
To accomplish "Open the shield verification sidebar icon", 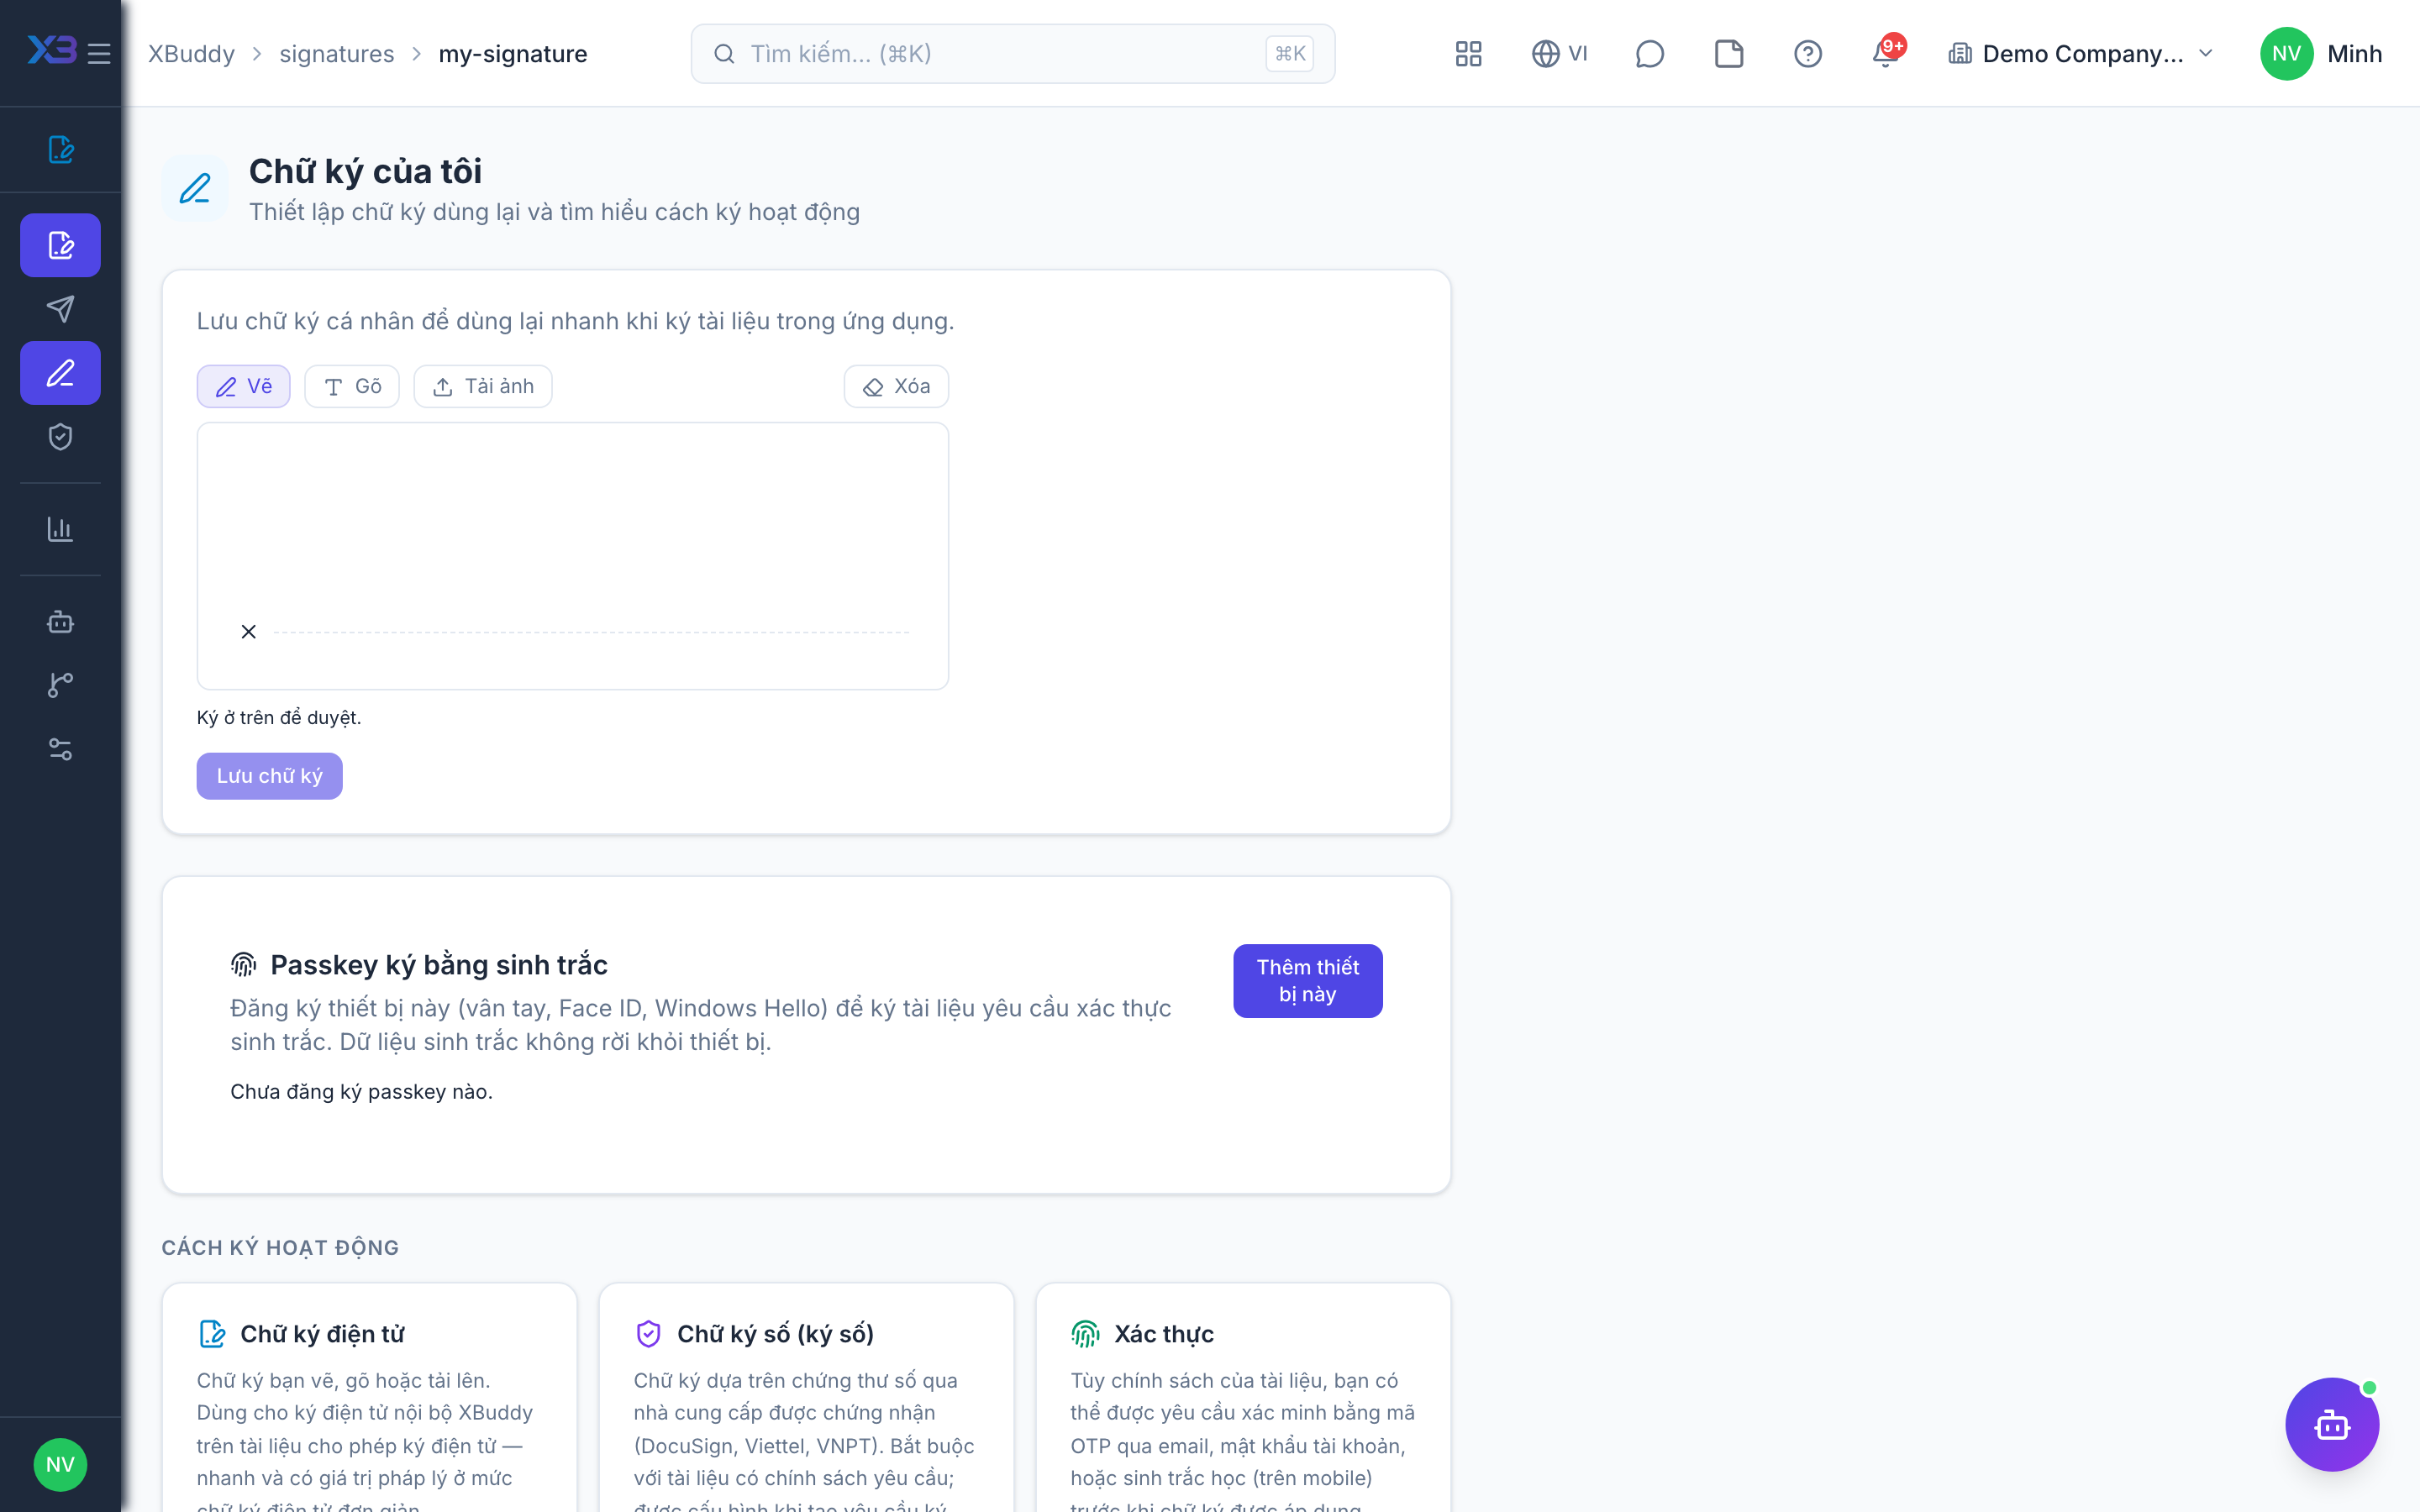I will pyautogui.click(x=60, y=437).
